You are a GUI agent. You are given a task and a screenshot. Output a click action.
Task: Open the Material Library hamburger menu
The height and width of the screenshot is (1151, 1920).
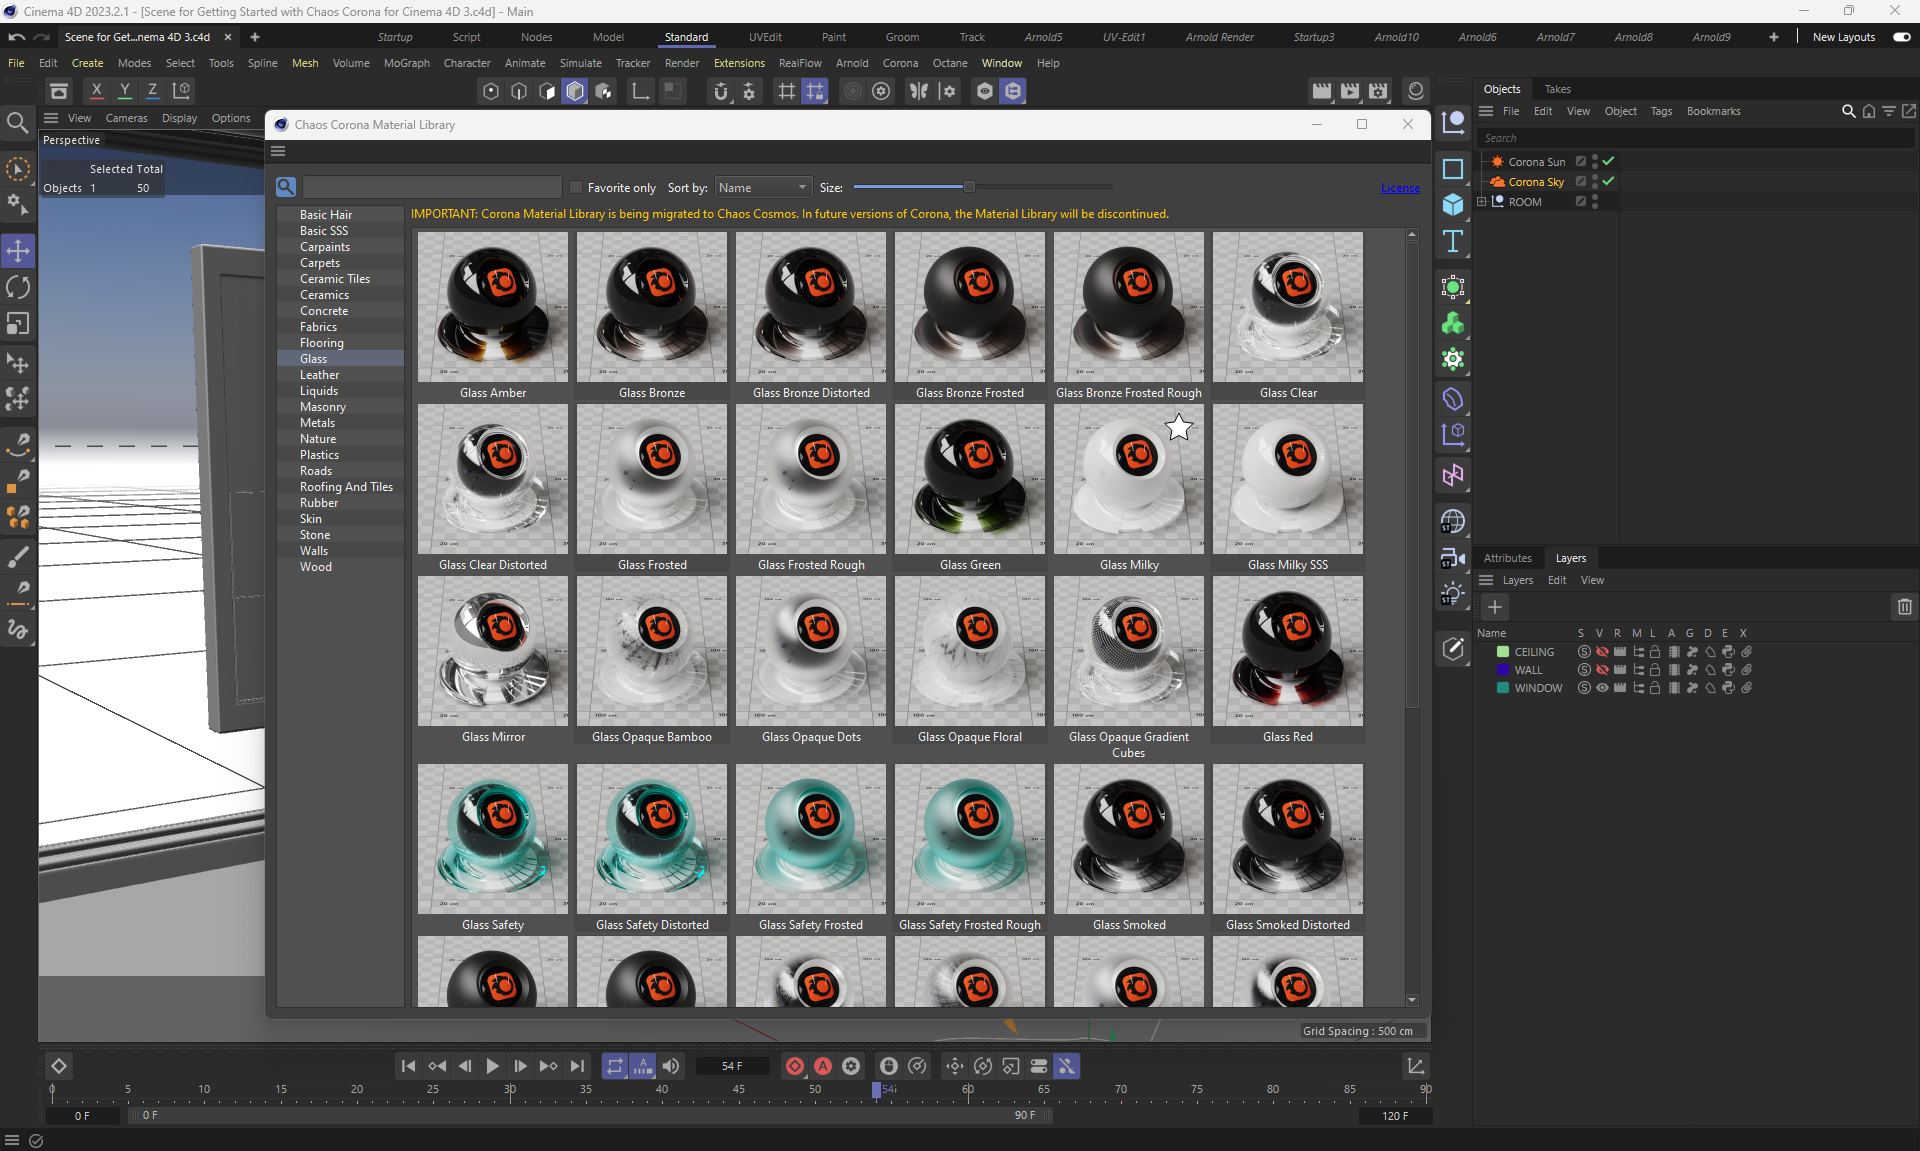tap(278, 151)
